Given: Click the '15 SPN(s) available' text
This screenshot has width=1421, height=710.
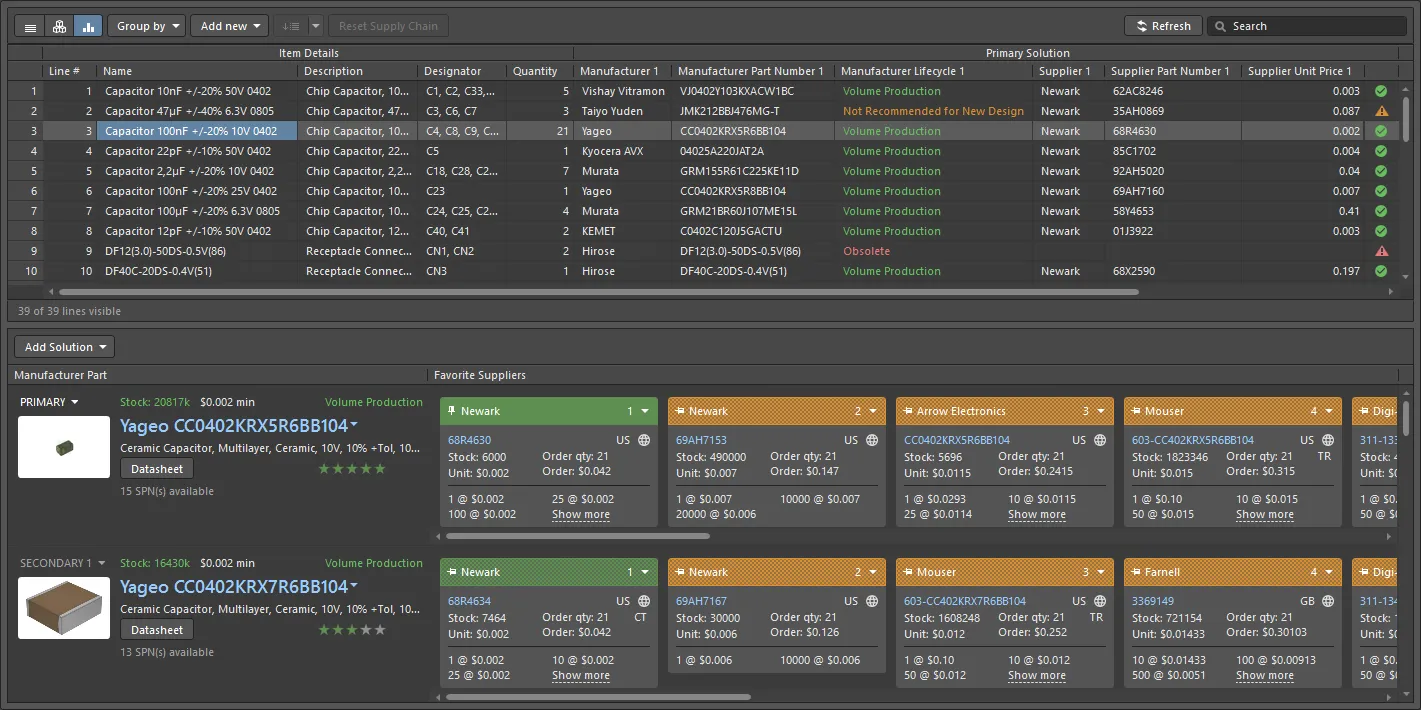Looking at the screenshot, I should pos(167,491).
